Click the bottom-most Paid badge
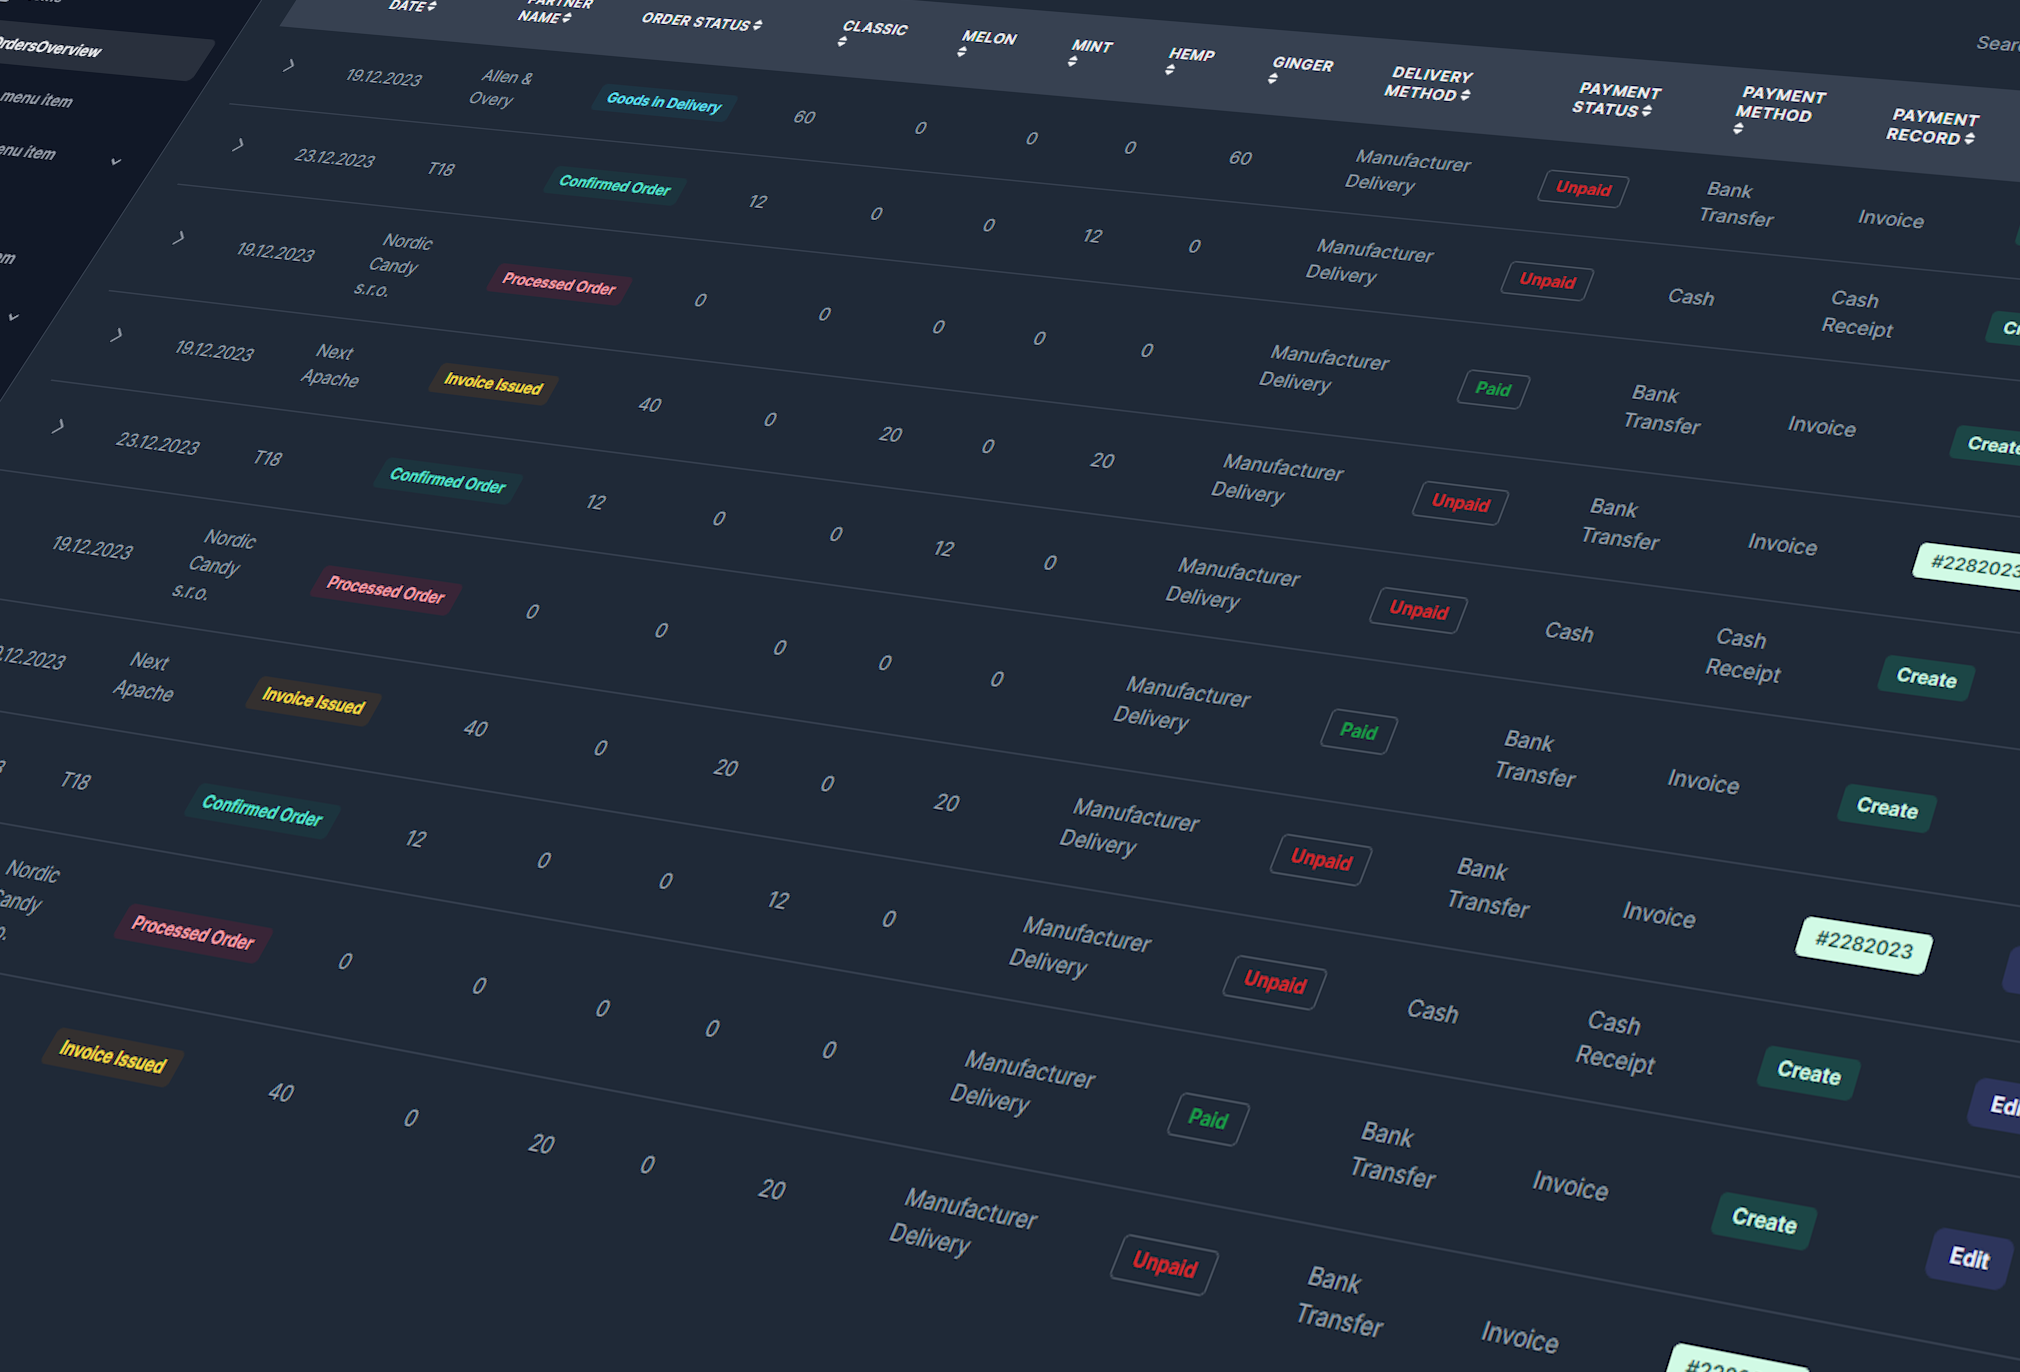This screenshot has height=1372, width=2020. (1207, 1119)
